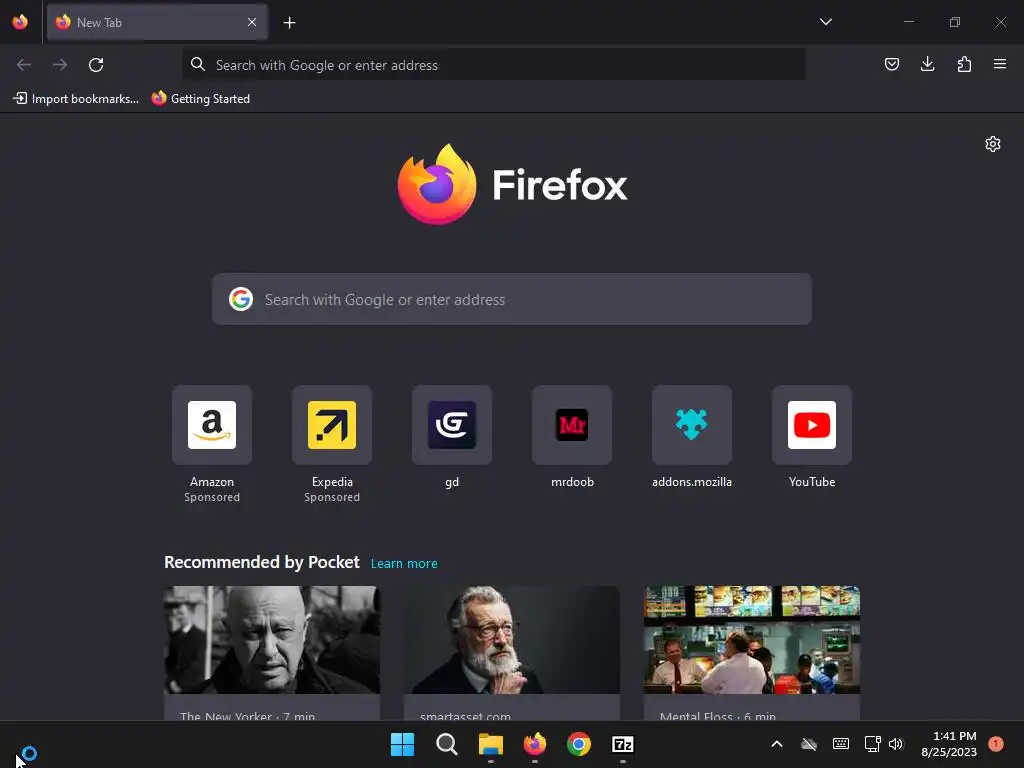Launch Google Chrome from taskbar

[x=579, y=744]
